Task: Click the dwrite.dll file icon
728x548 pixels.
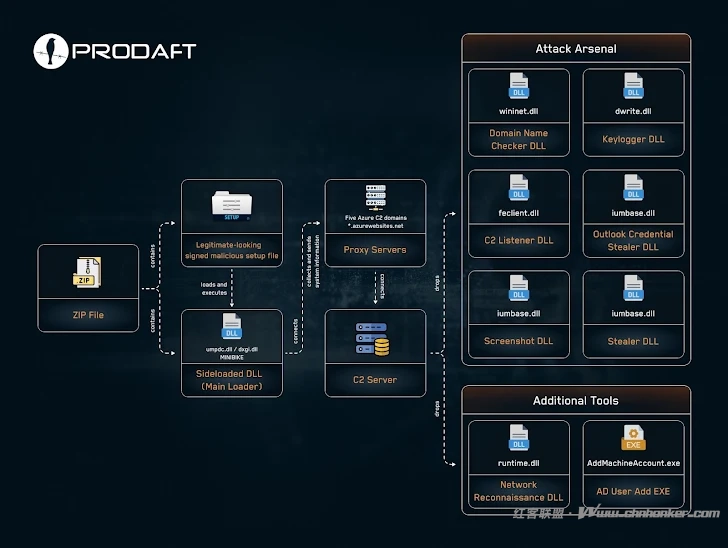Action: click(633, 87)
